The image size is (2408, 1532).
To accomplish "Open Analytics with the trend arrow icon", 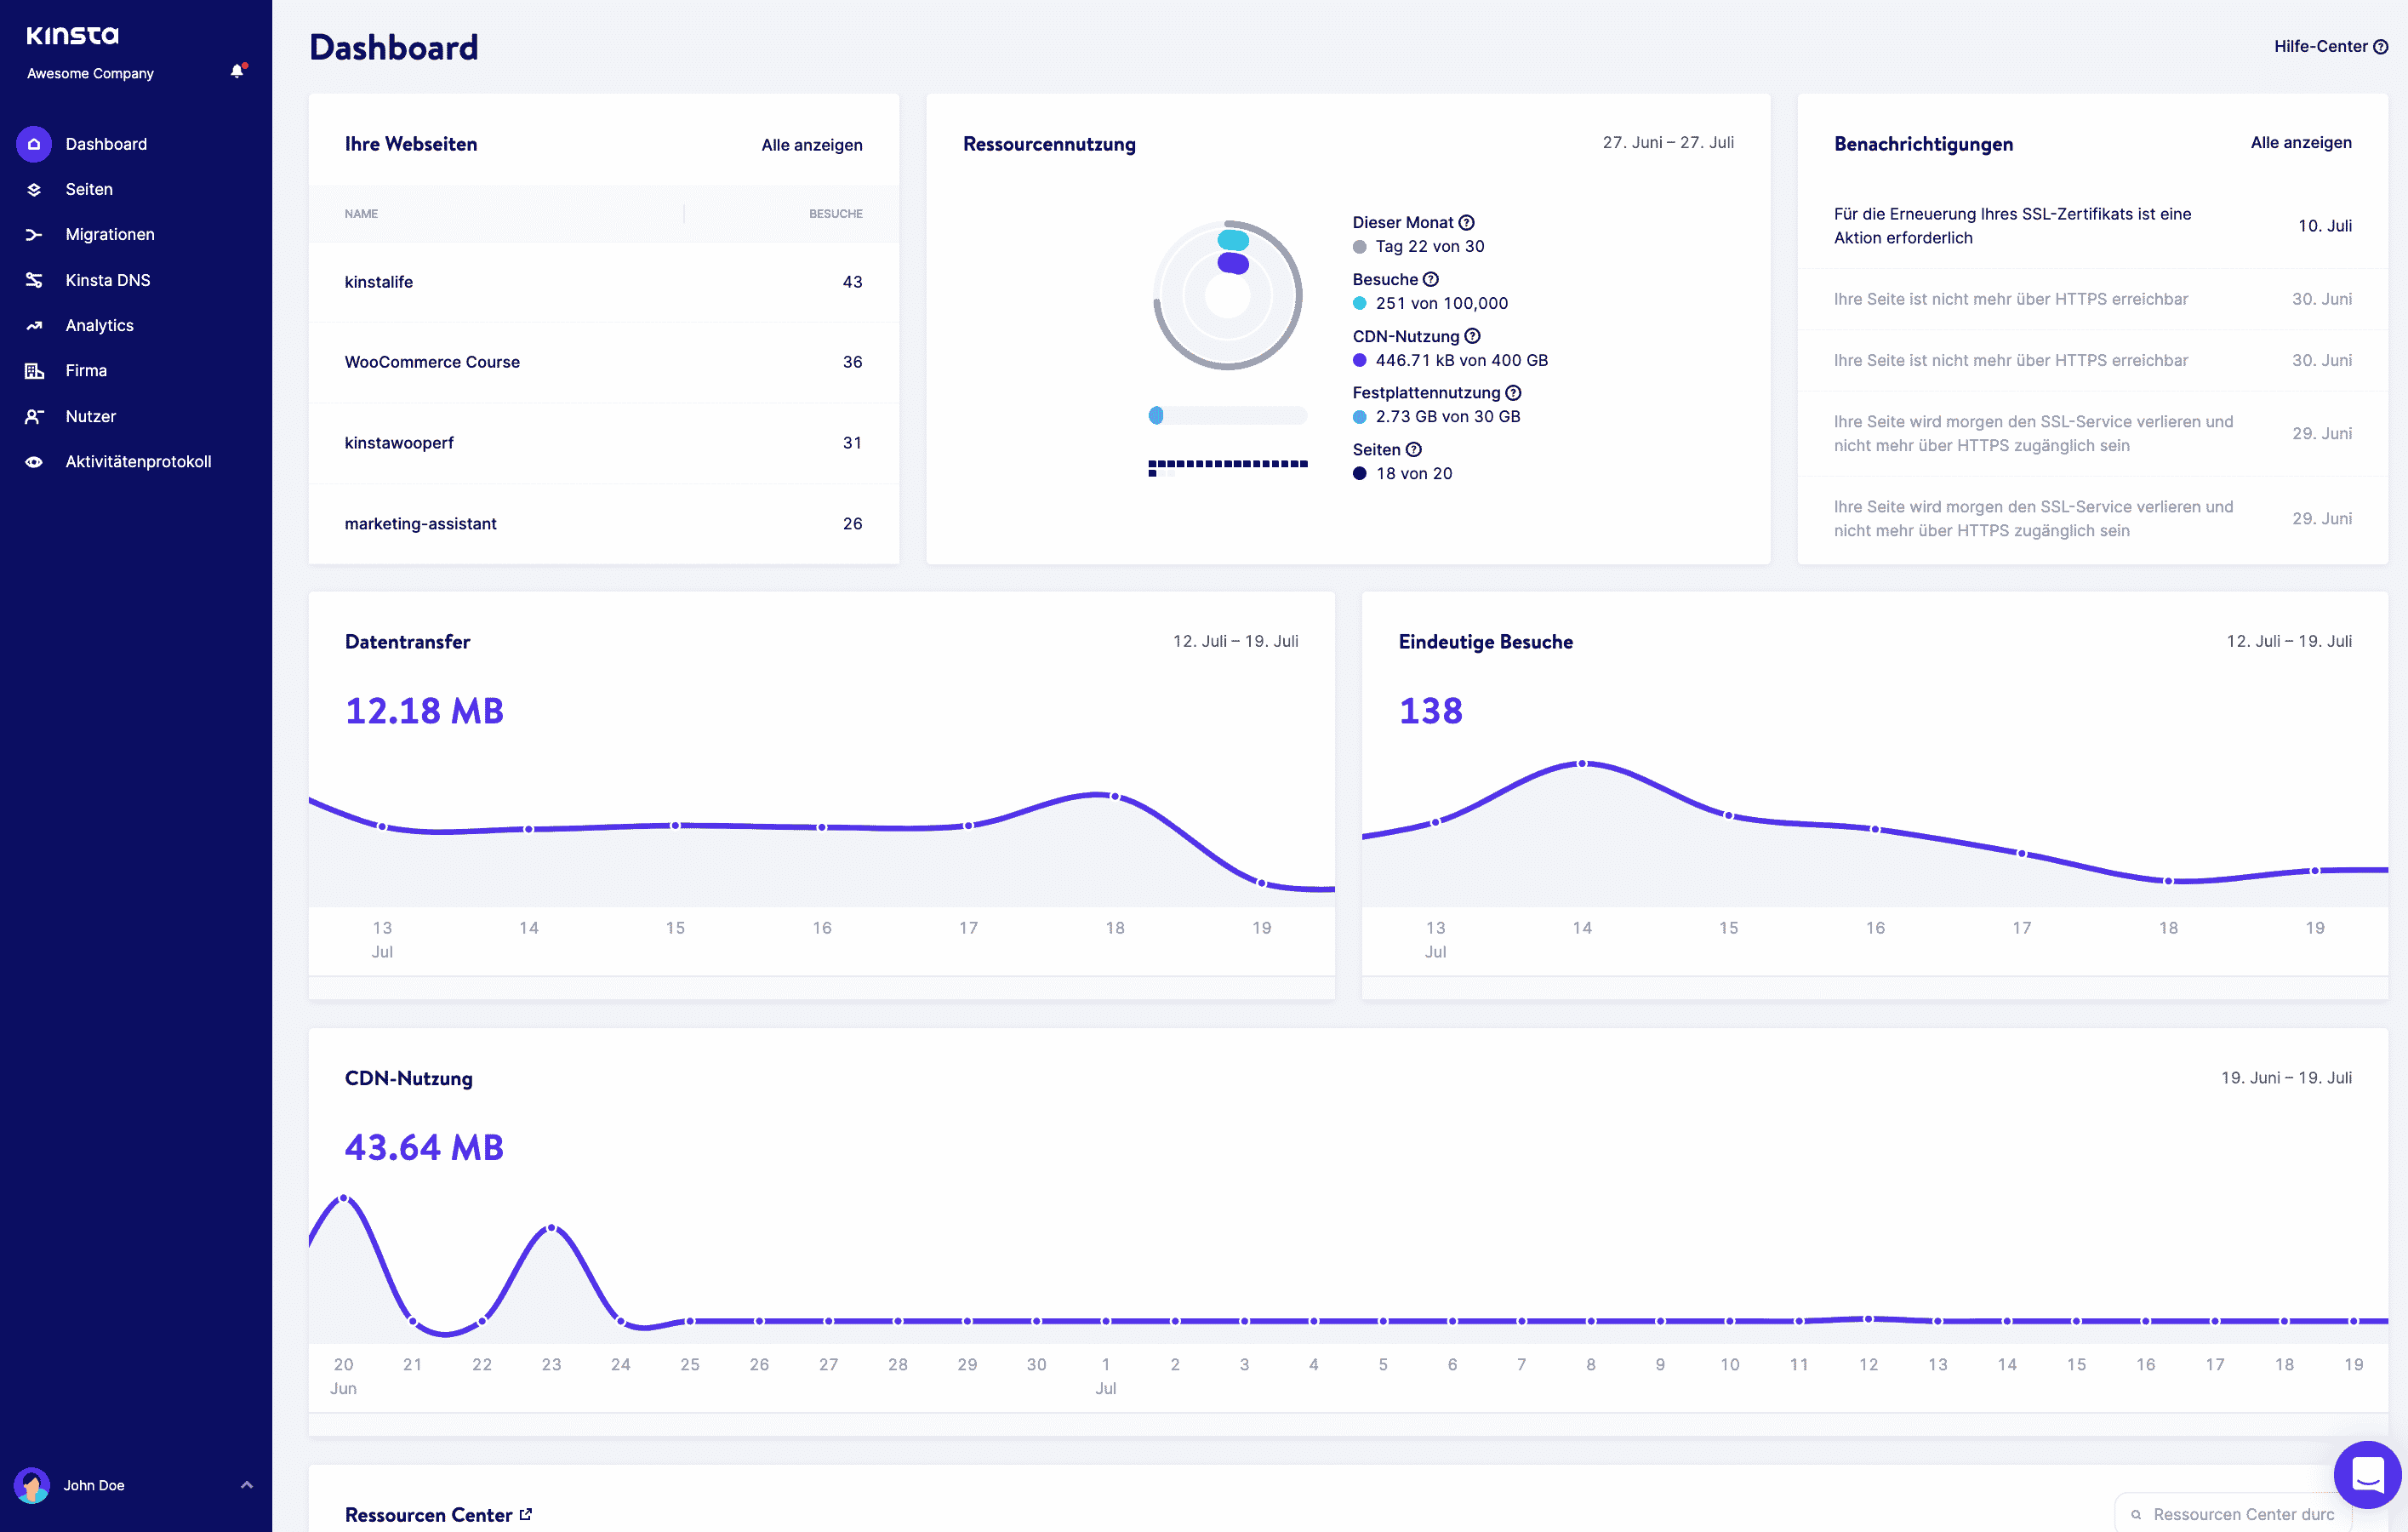I will 33,325.
